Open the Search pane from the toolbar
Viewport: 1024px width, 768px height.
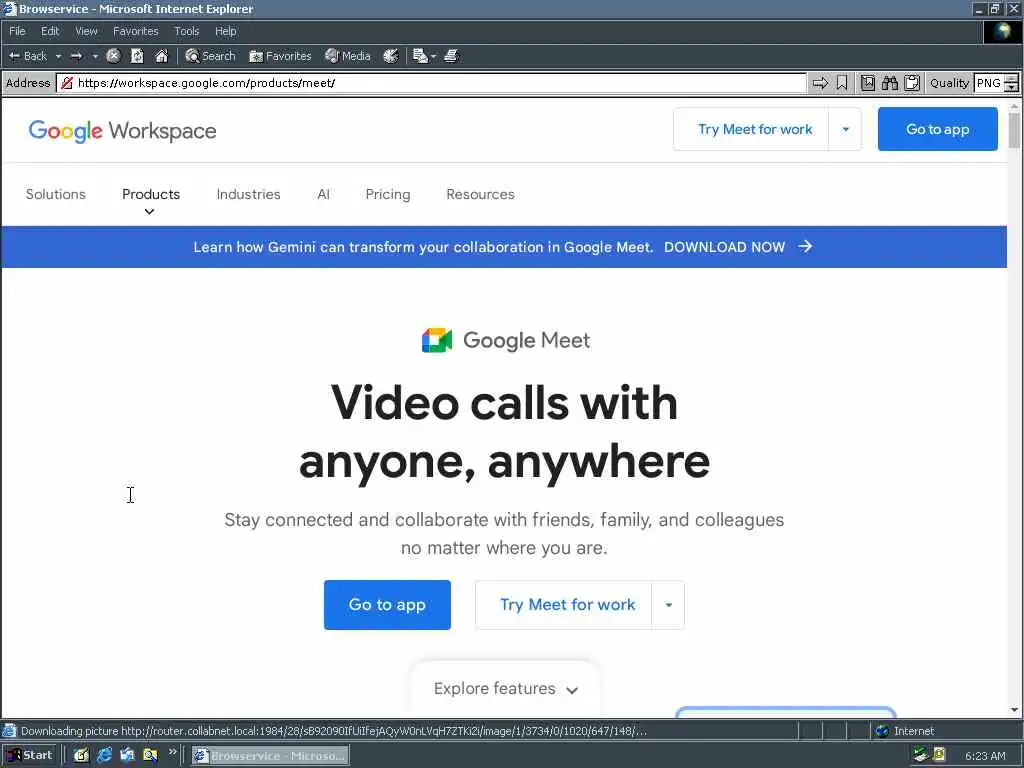coord(210,56)
